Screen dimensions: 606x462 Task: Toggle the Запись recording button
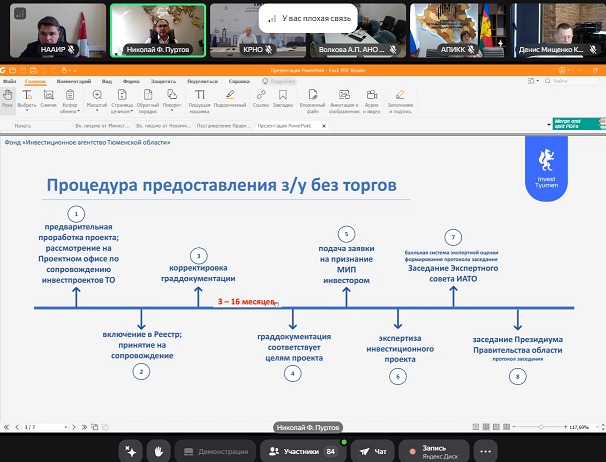pyautogui.click(x=433, y=451)
